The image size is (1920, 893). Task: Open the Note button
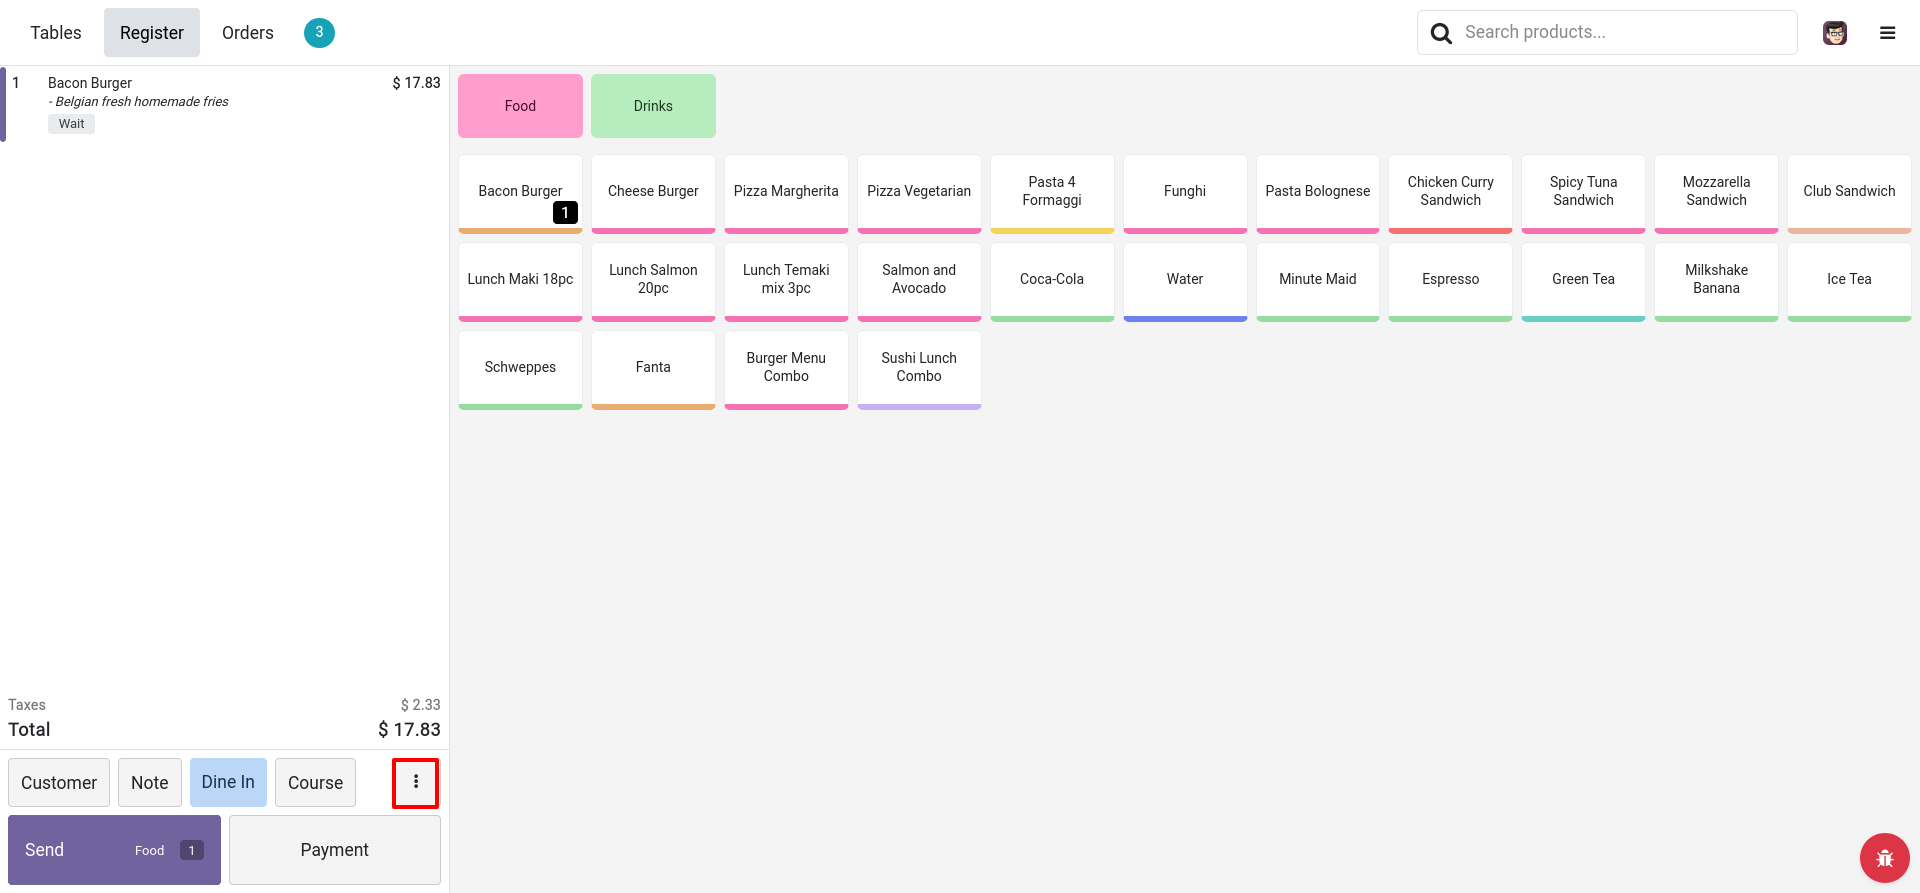(x=150, y=782)
